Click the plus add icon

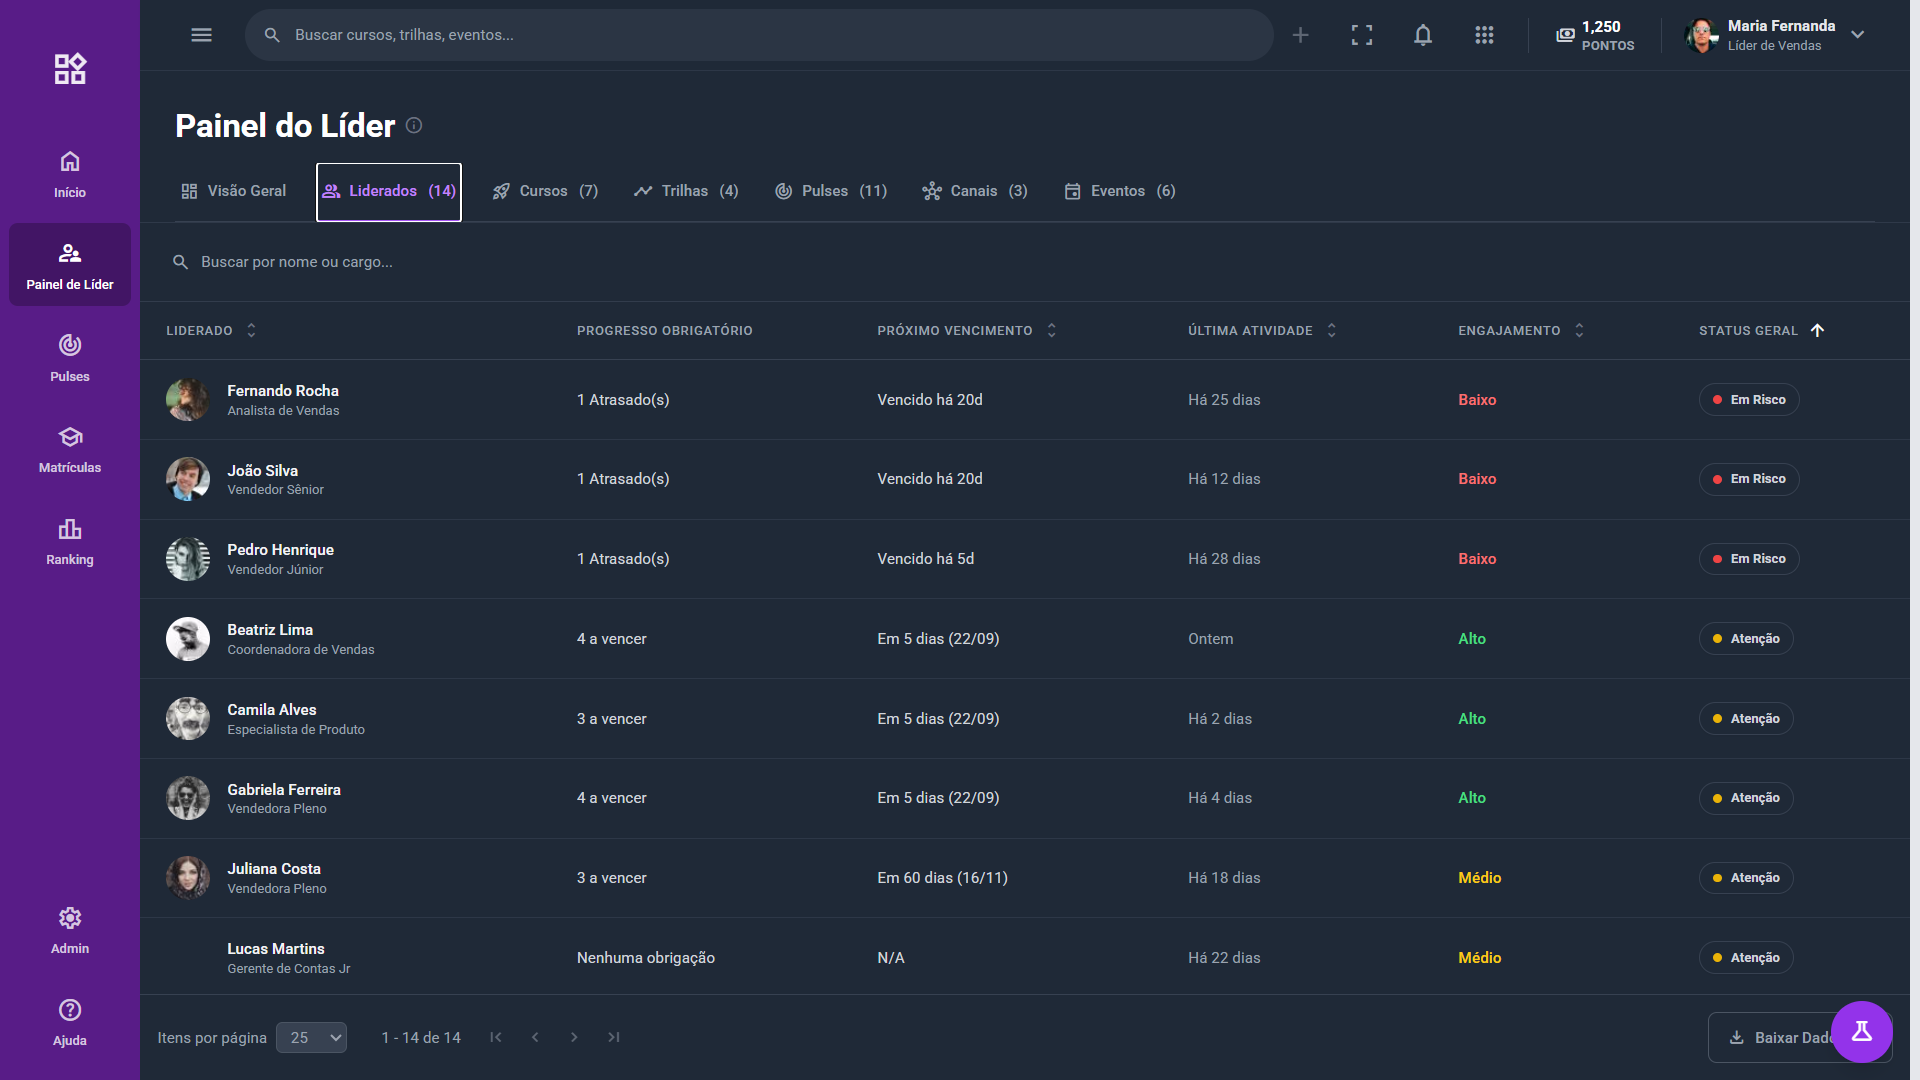tap(1300, 35)
